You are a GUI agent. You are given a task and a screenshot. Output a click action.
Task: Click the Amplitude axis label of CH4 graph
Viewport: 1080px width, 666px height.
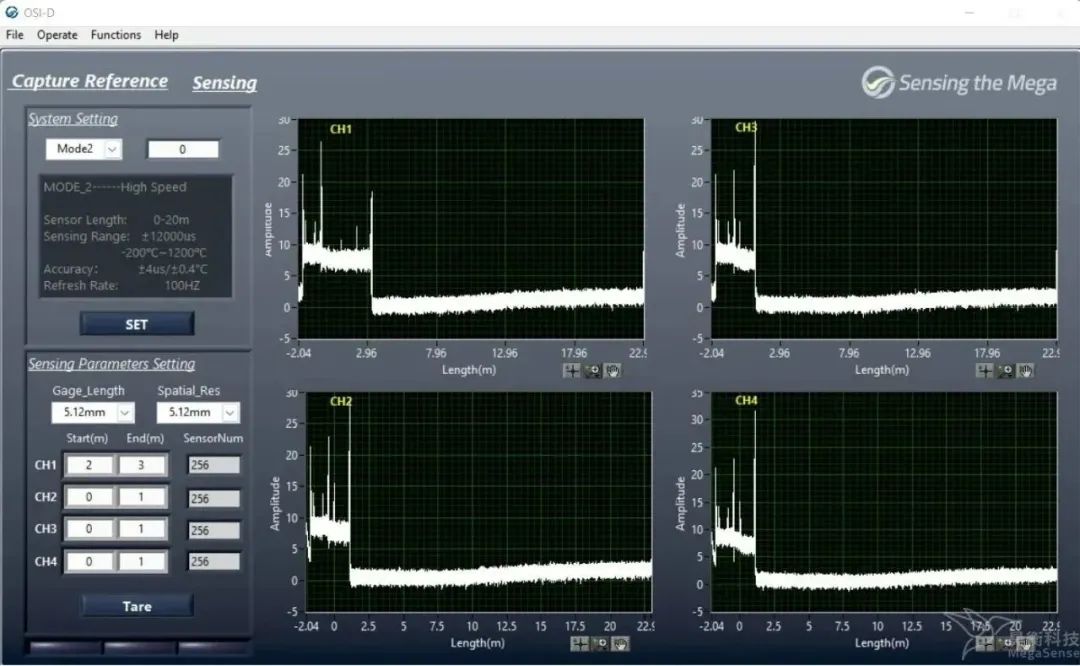click(x=681, y=503)
